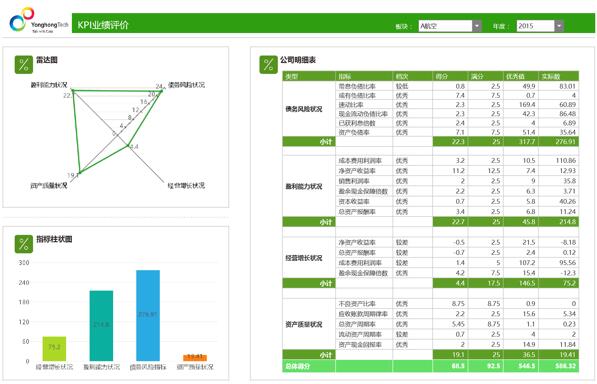Select the teal 盈利能力状况 bar

(x=101, y=326)
